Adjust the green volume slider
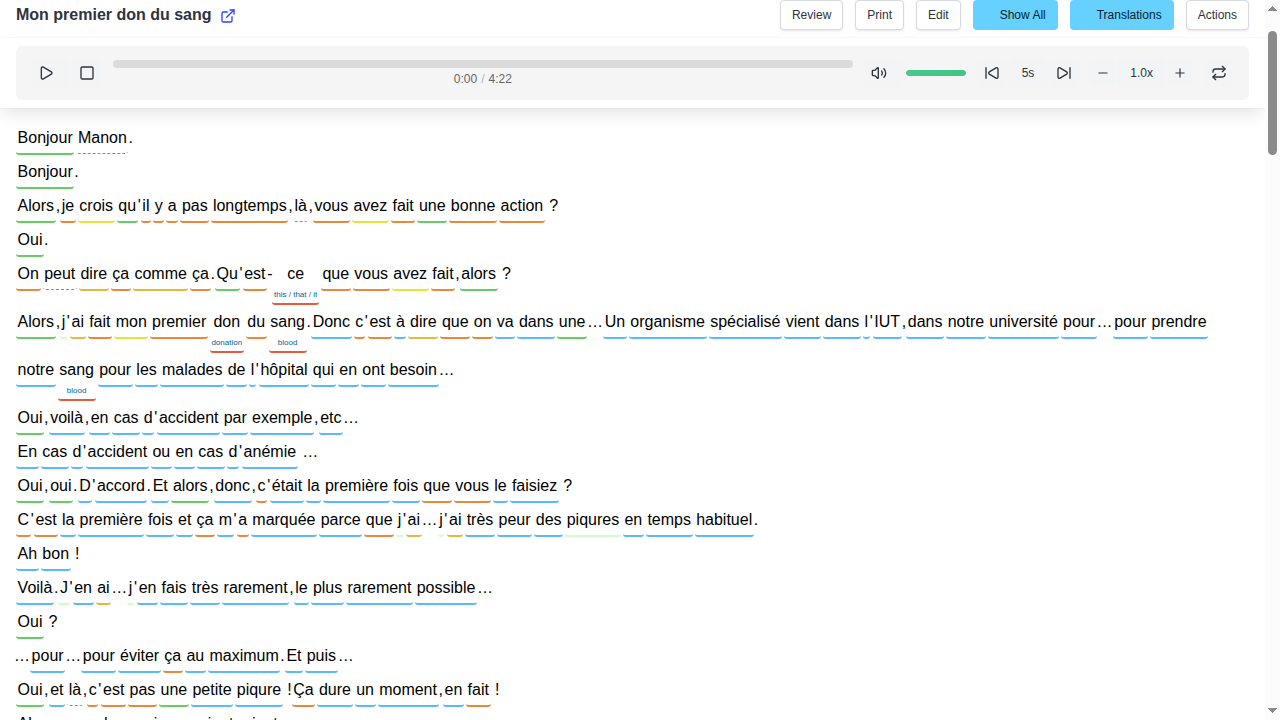The image size is (1280, 720). [x=936, y=73]
